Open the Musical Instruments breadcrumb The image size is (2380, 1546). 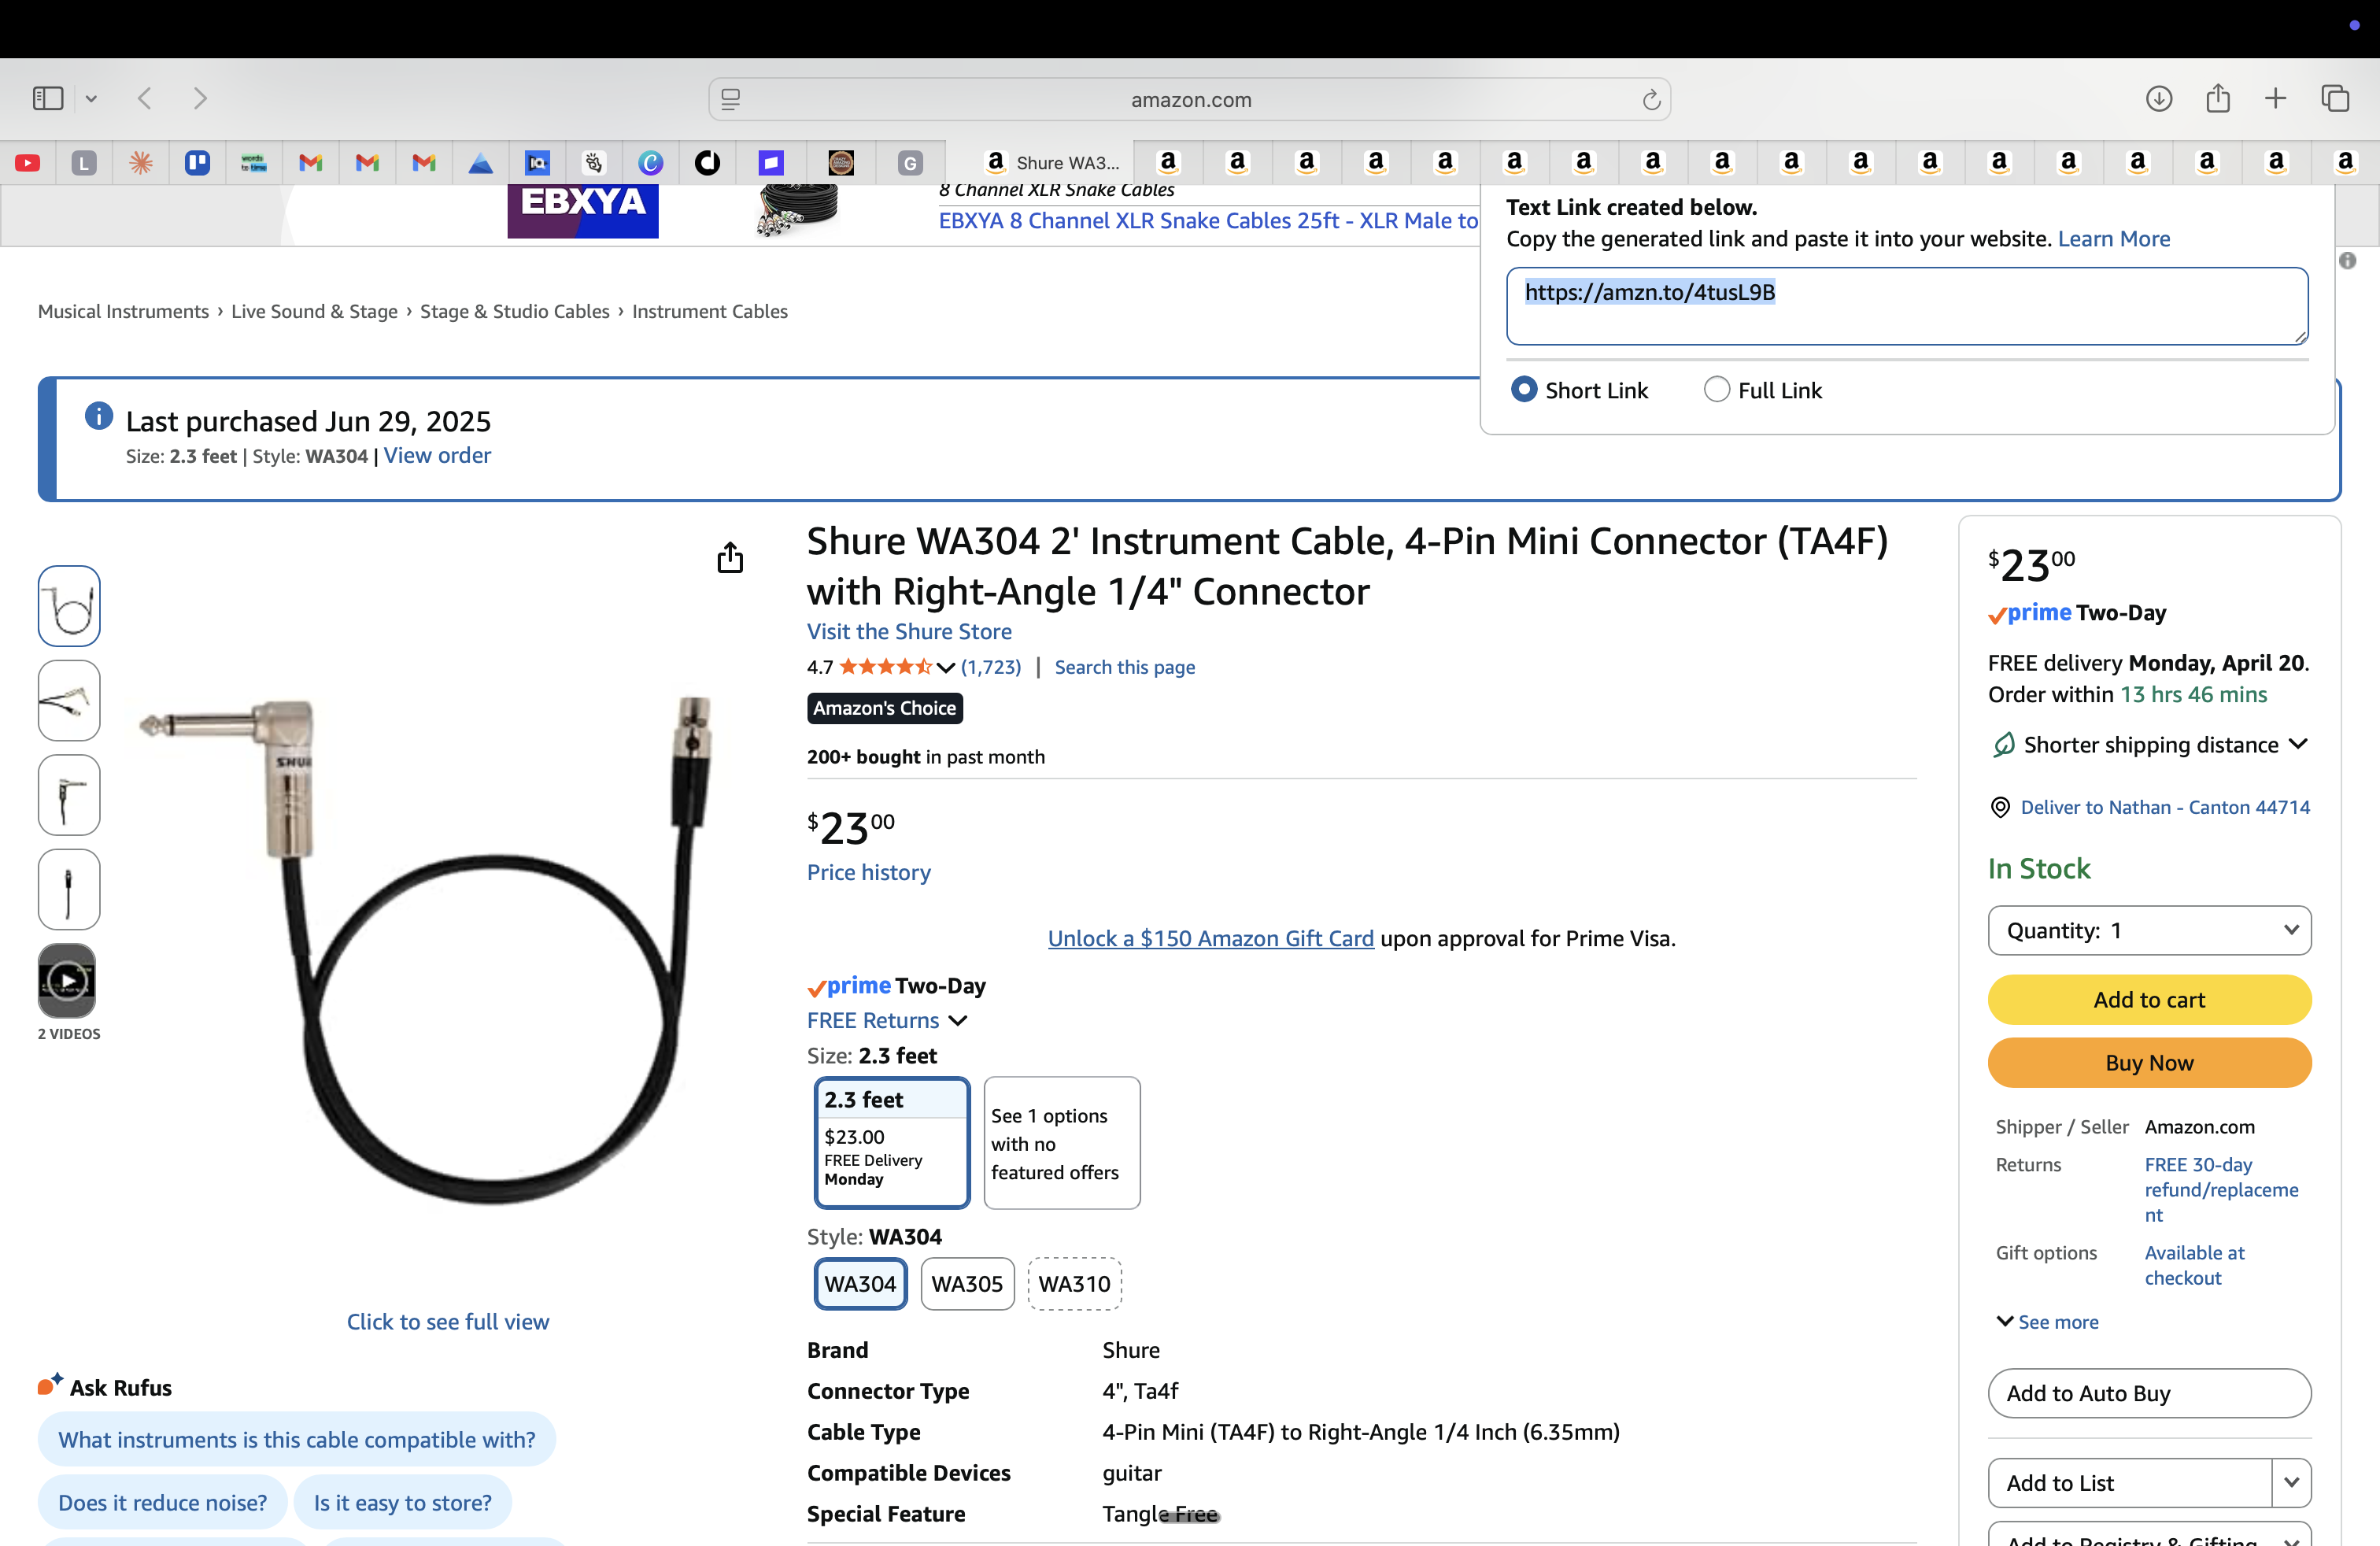click(123, 311)
